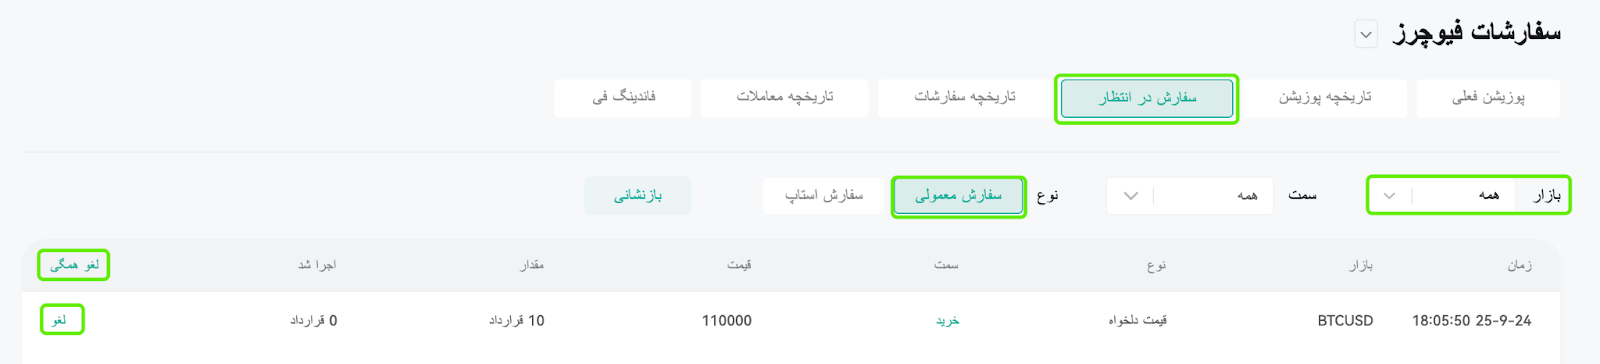This screenshot has width=1600, height=364.
Task: Click the 110000 price cell
Action: tap(727, 321)
